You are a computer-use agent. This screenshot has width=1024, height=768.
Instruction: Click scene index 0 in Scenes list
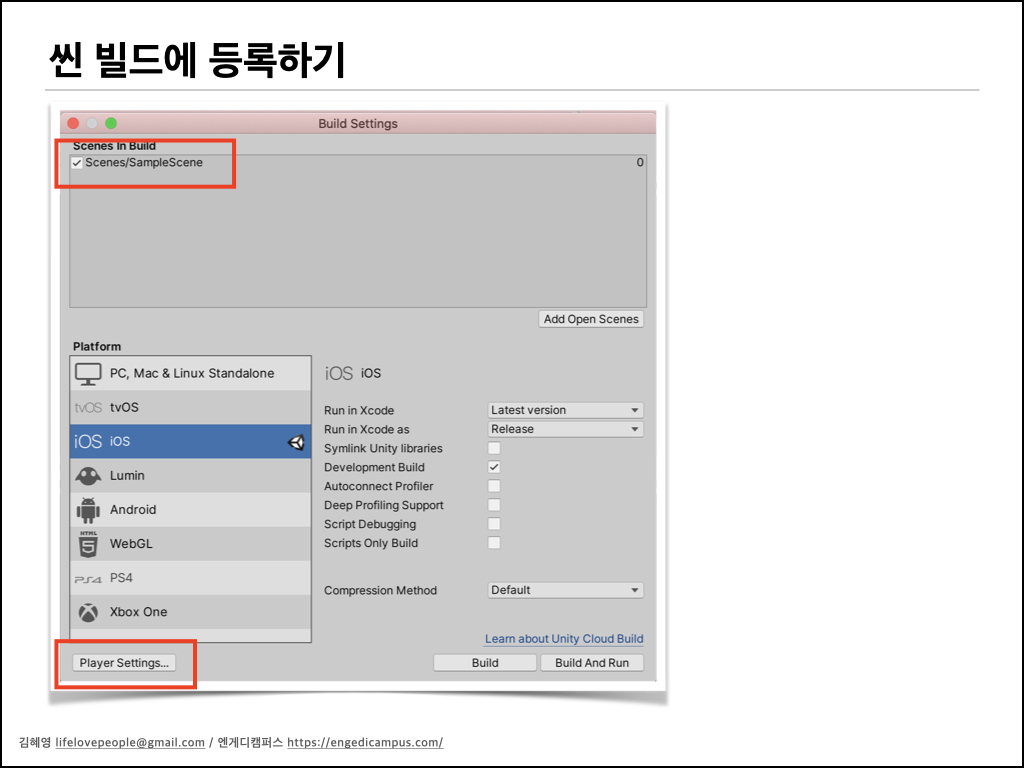[640, 163]
